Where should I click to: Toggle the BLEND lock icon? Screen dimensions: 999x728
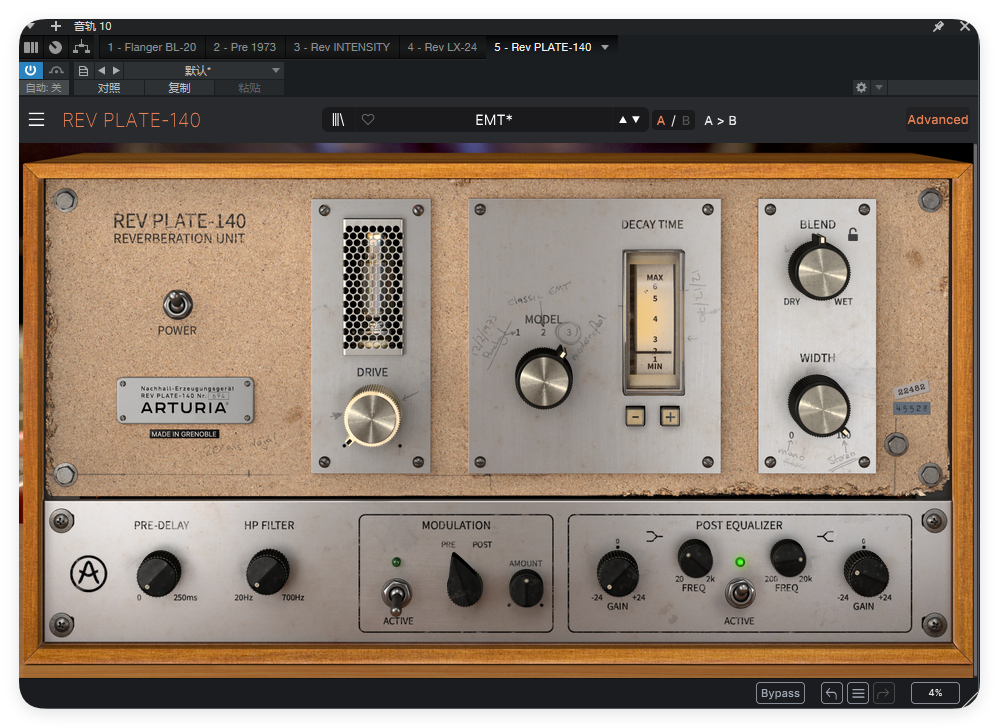click(x=852, y=234)
